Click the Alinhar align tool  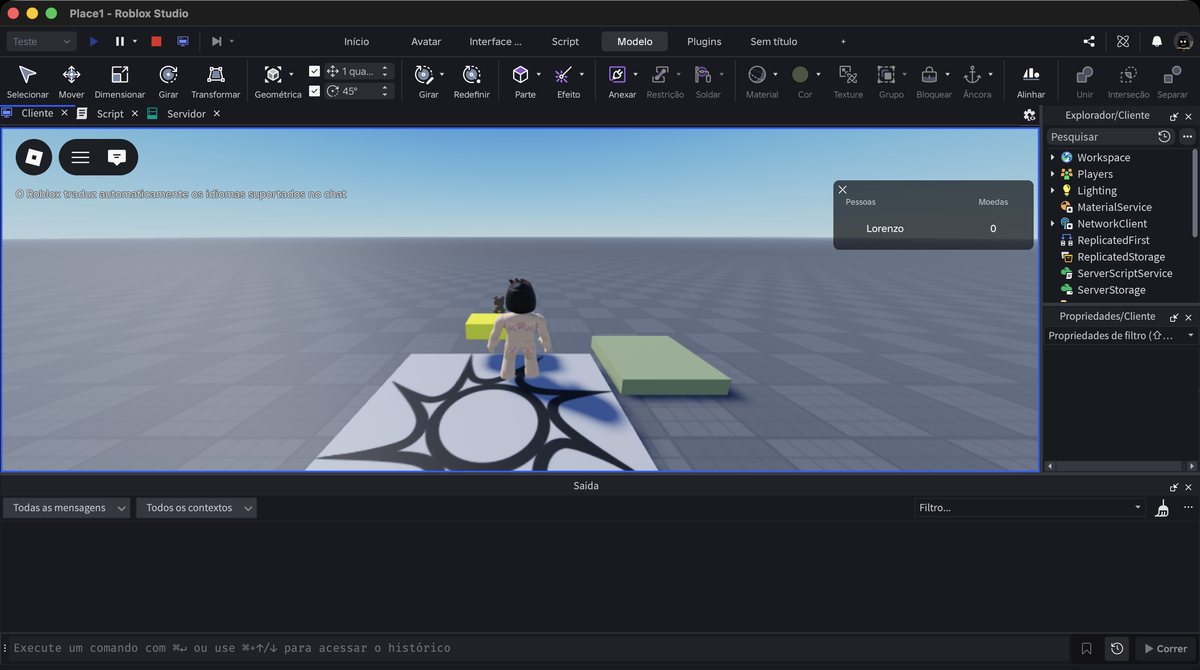click(x=1031, y=75)
